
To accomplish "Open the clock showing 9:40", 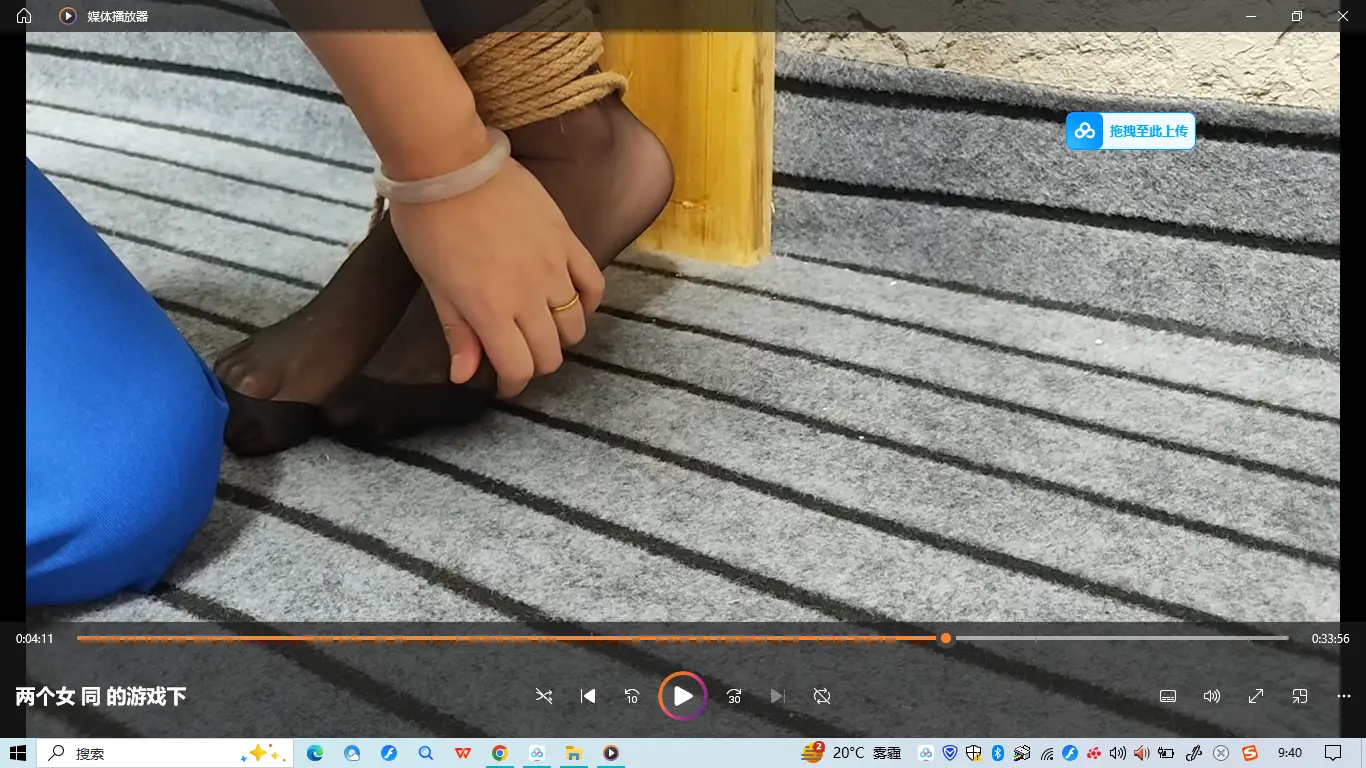I will (x=1290, y=753).
